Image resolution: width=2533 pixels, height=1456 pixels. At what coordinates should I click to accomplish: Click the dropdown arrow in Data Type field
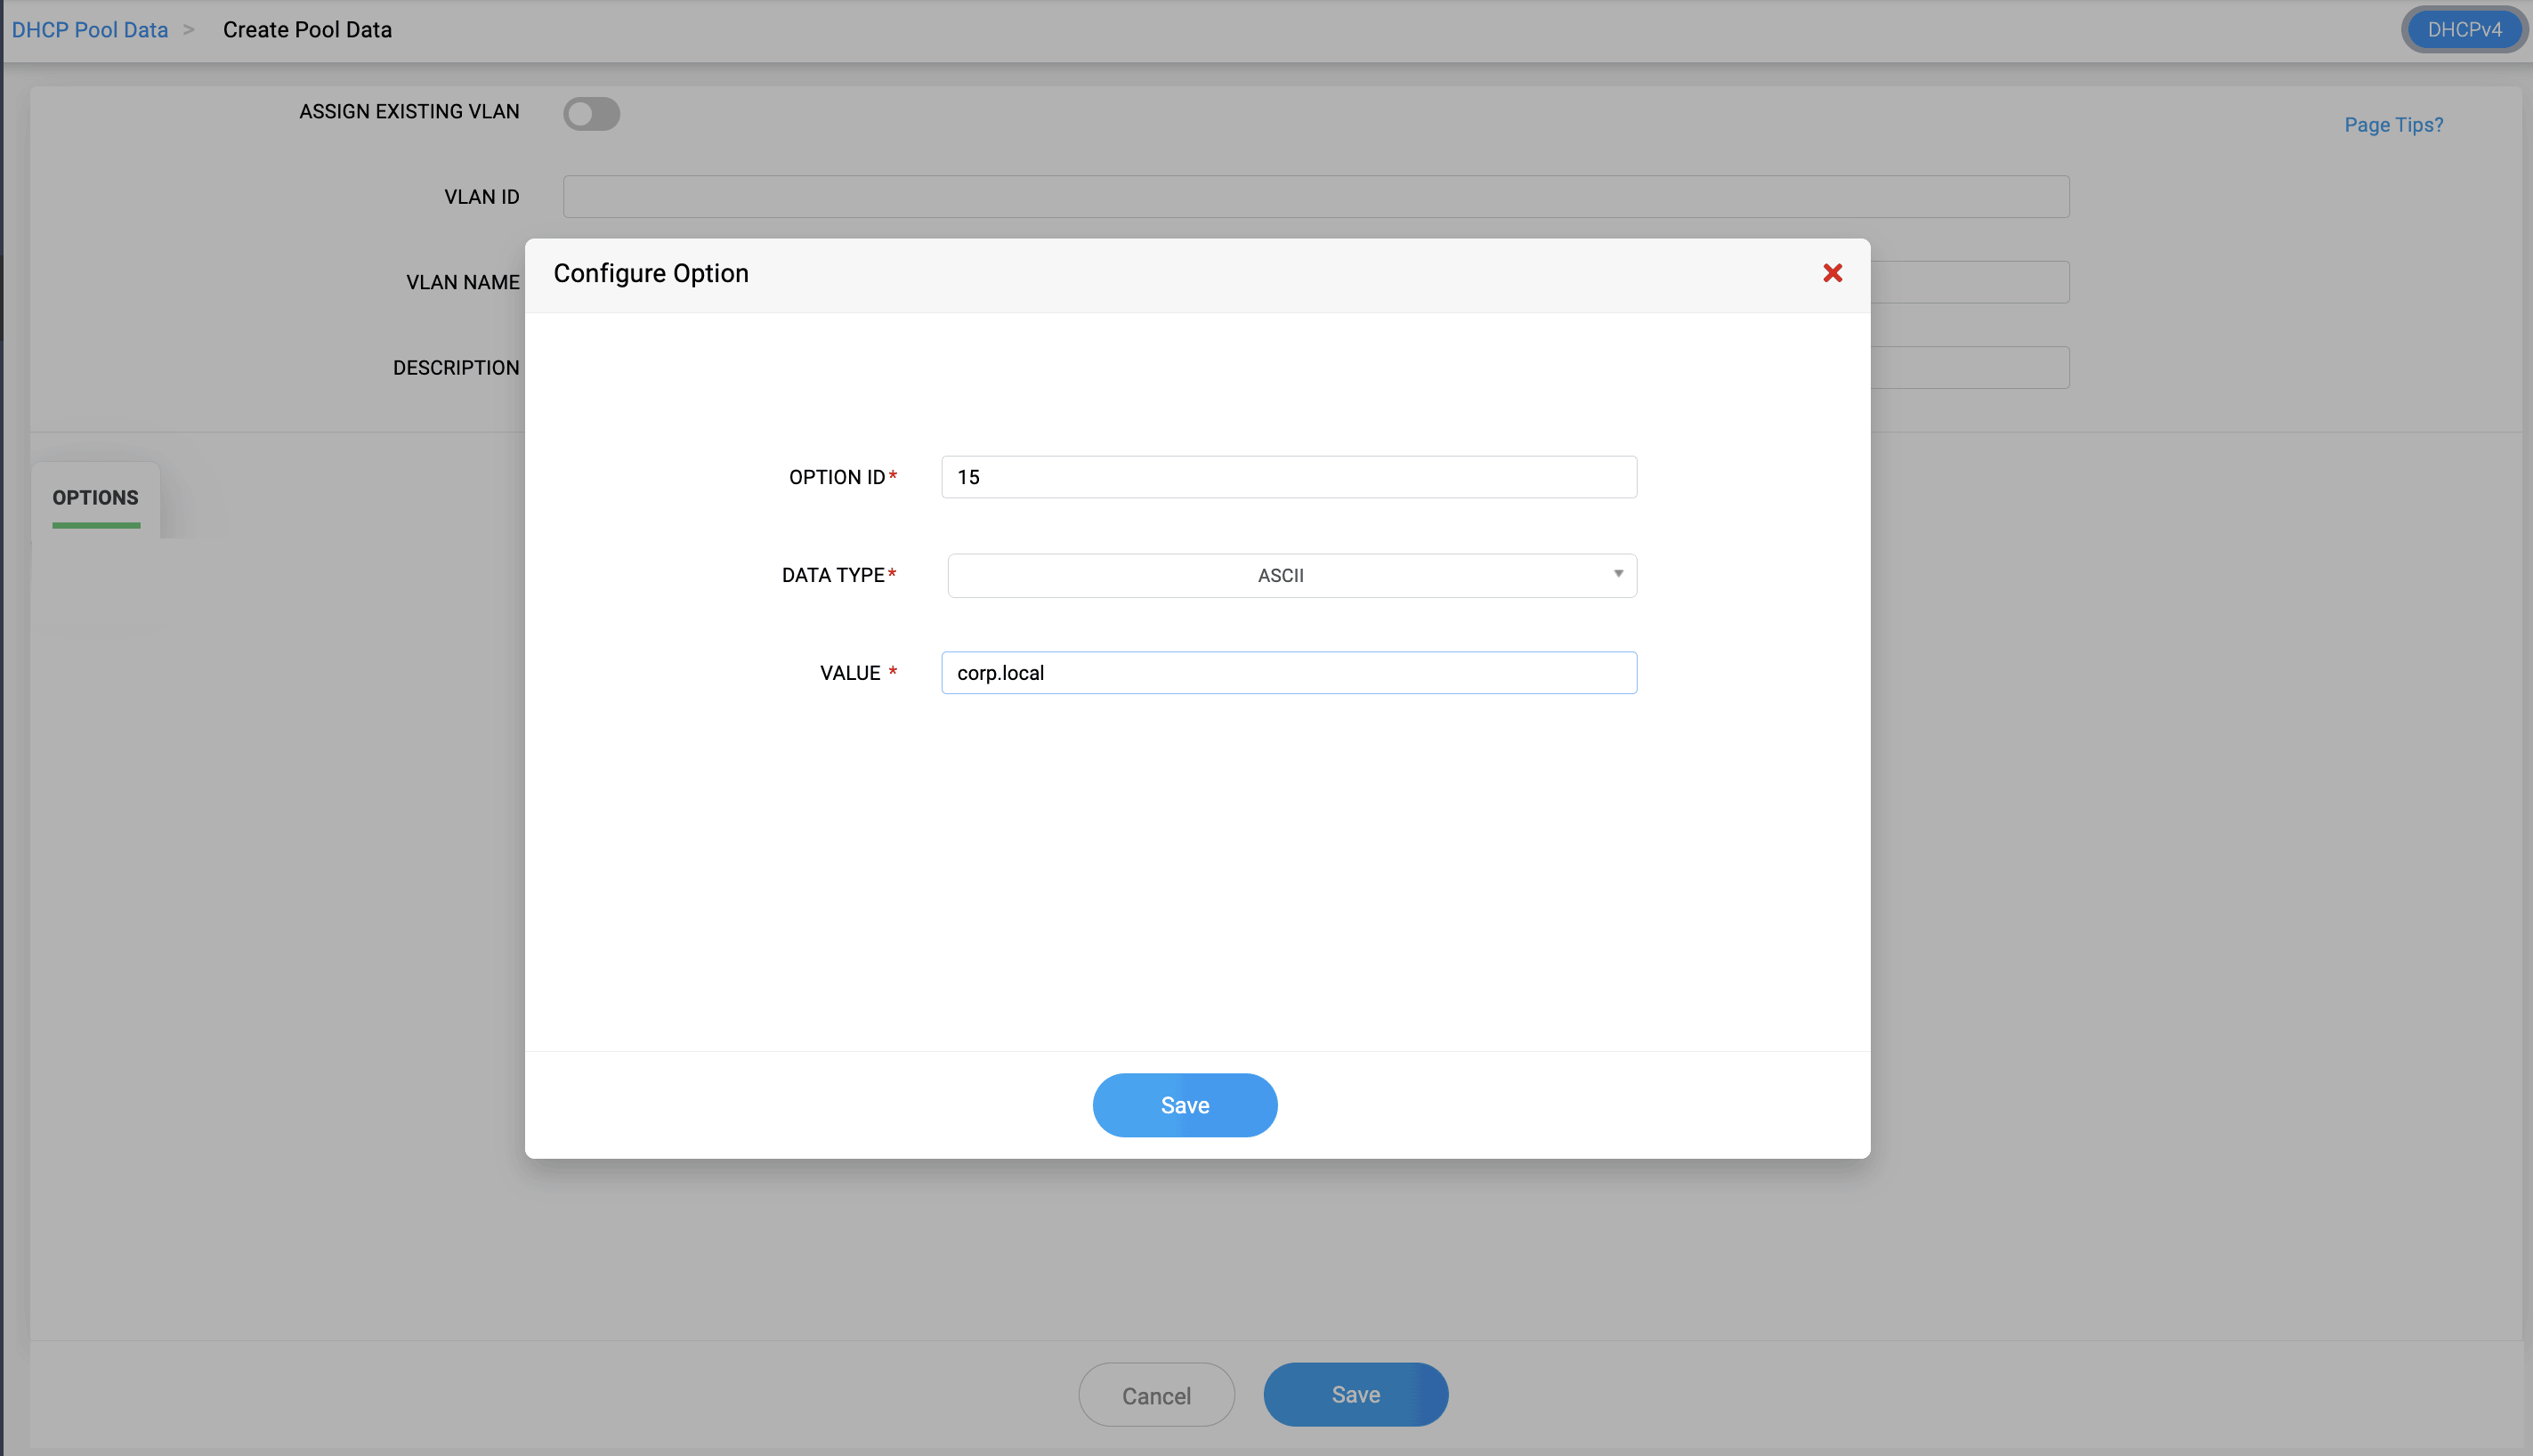tap(1617, 574)
